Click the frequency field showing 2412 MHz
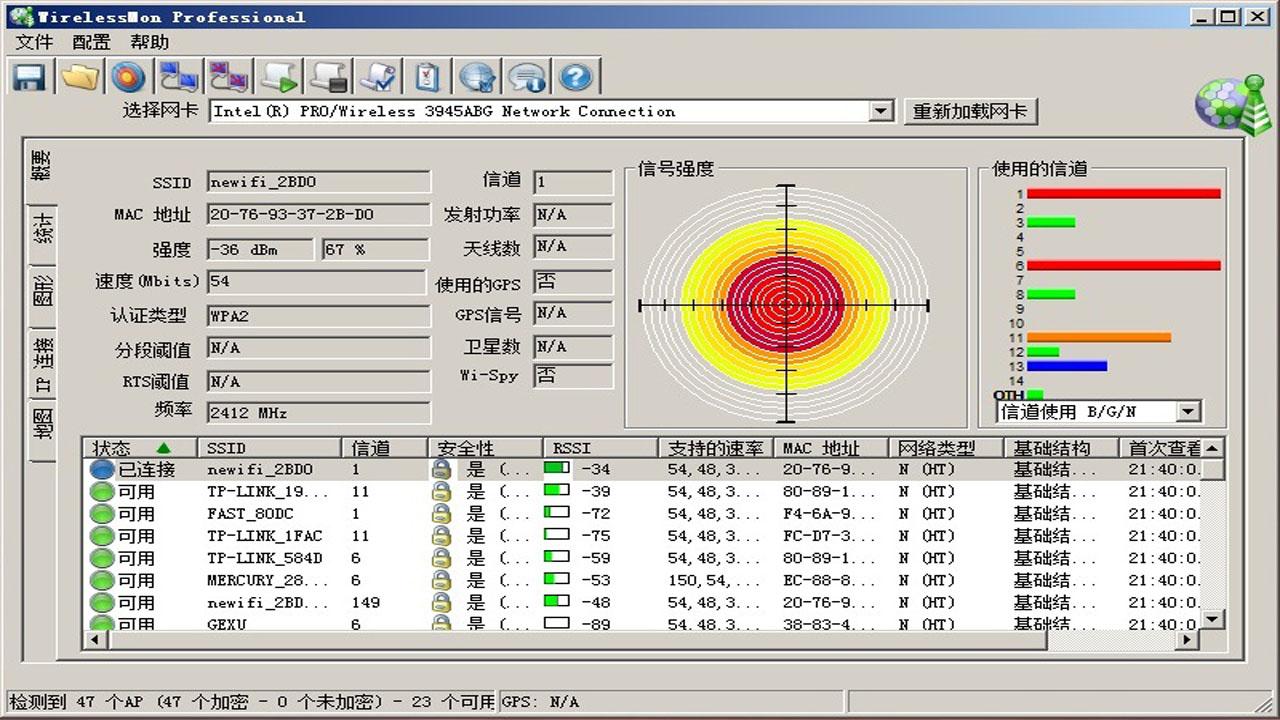 click(x=319, y=412)
